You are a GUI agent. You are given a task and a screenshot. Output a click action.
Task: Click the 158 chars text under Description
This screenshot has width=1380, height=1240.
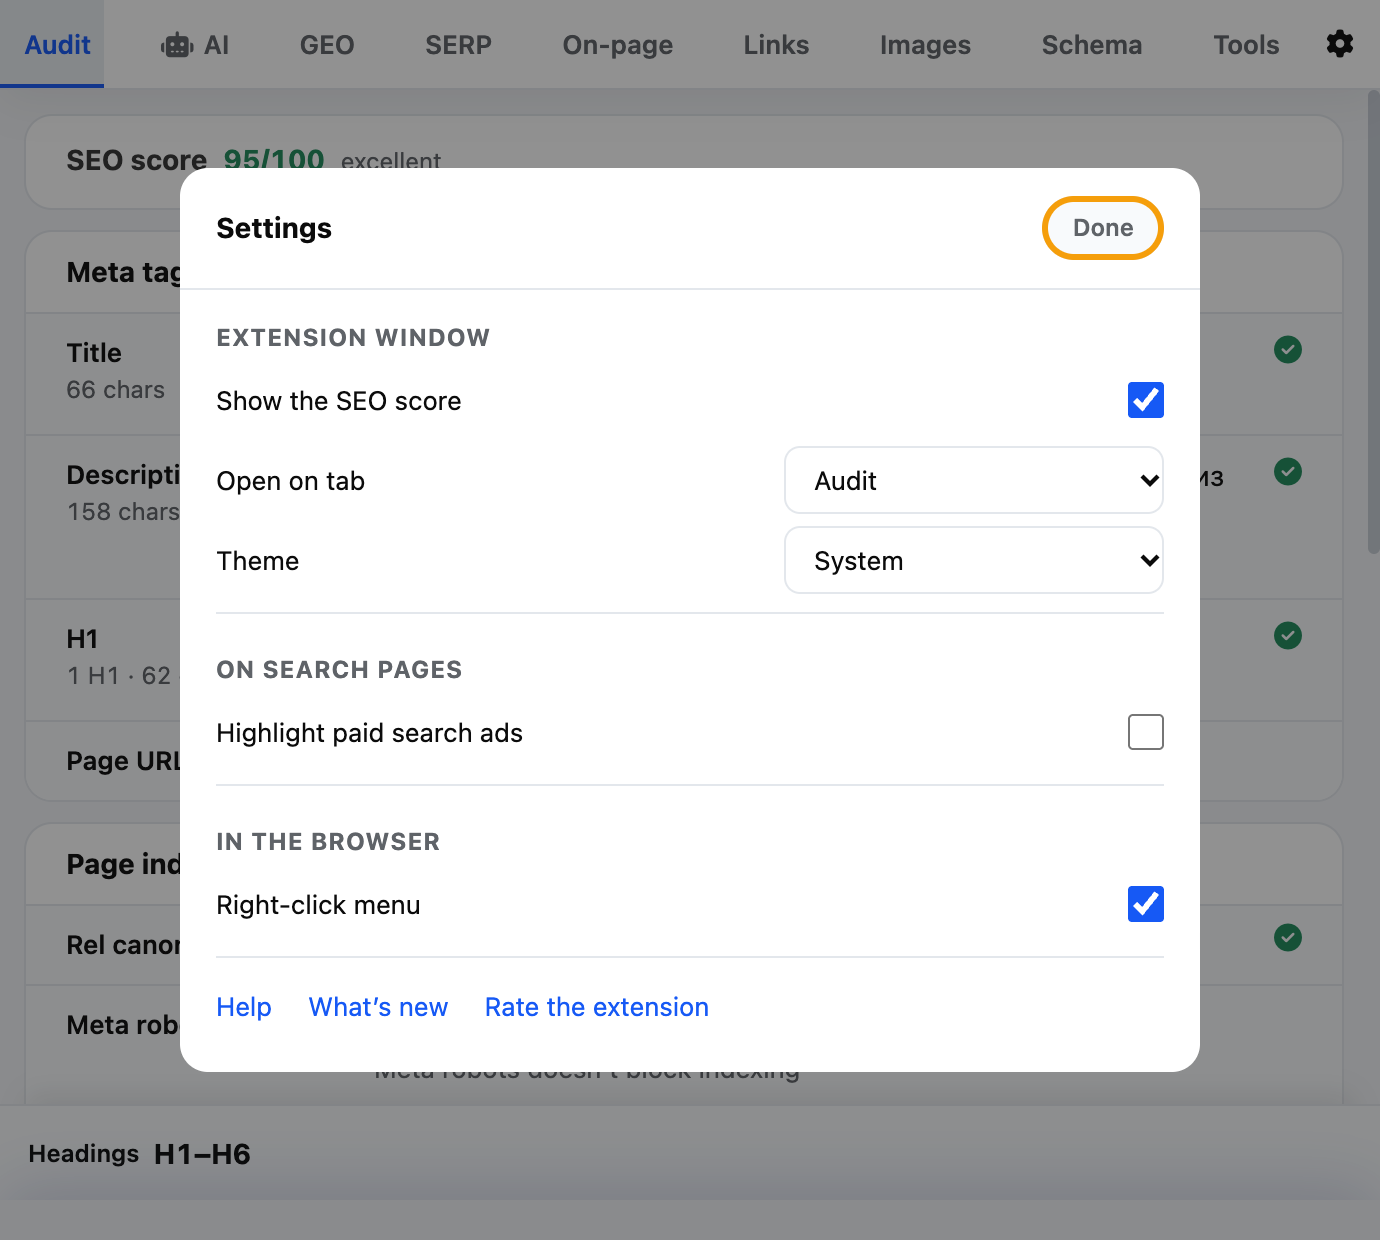pos(123,512)
